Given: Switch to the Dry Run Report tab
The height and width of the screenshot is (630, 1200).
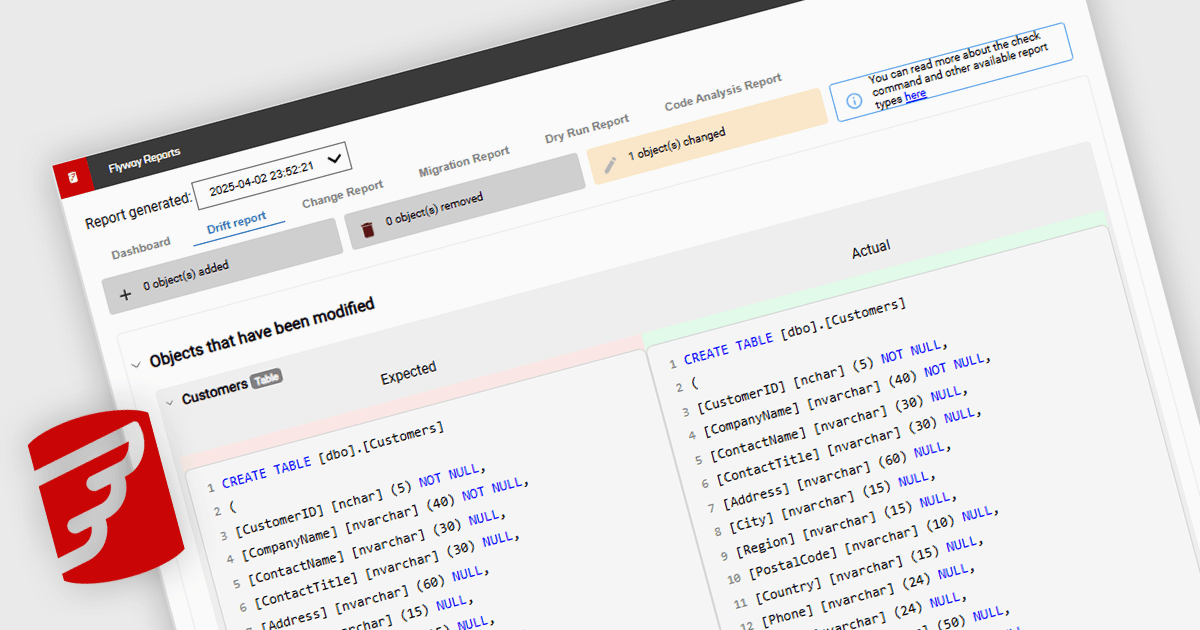Looking at the screenshot, I should pyautogui.click(x=587, y=130).
